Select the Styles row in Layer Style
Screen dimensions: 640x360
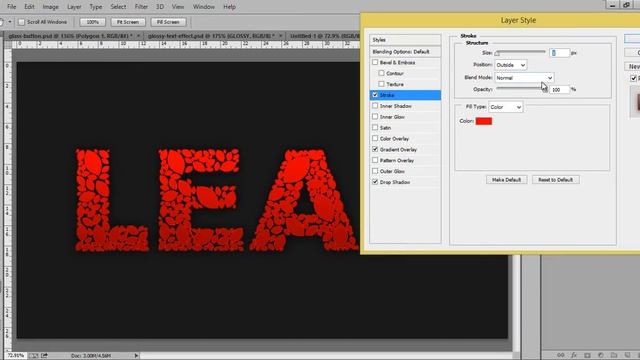click(x=405, y=40)
